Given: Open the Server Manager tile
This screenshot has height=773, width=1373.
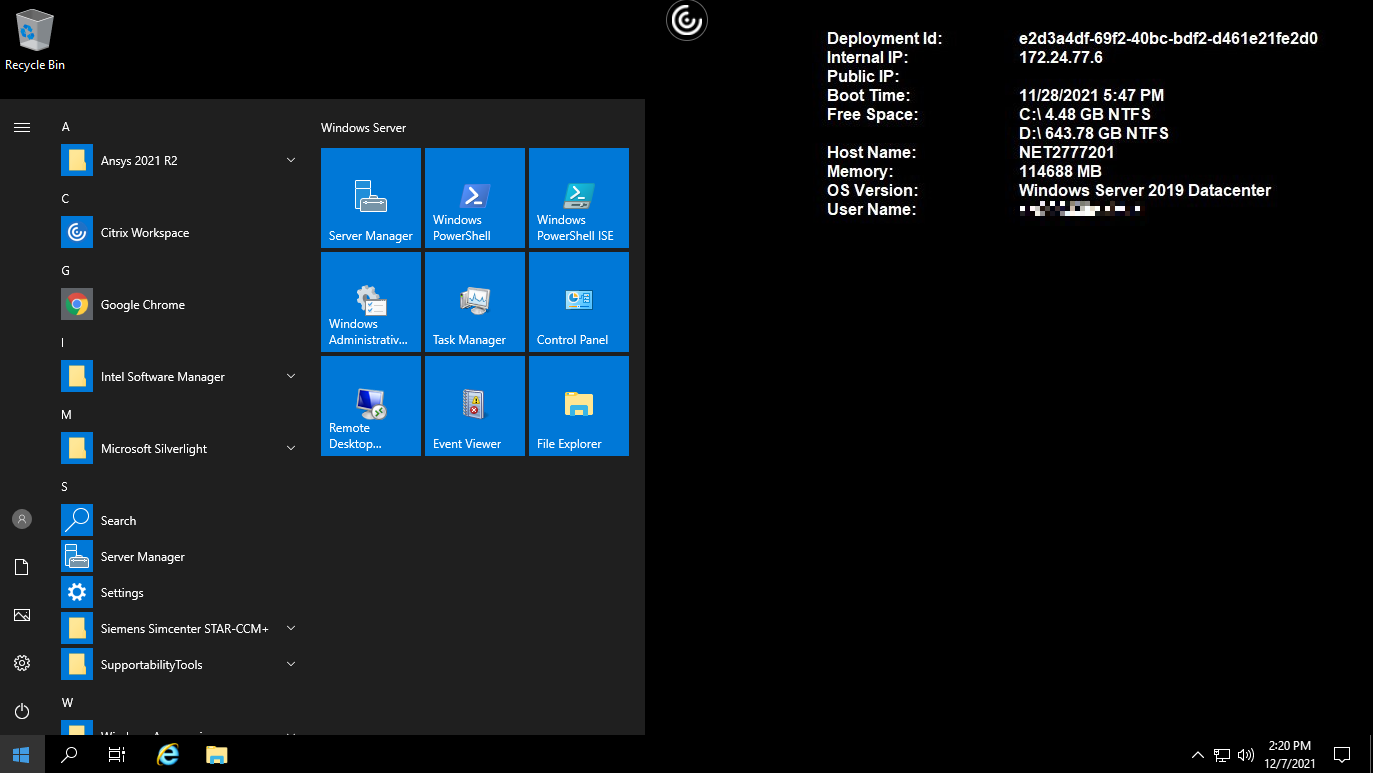Looking at the screenshot, I should 371,198.
